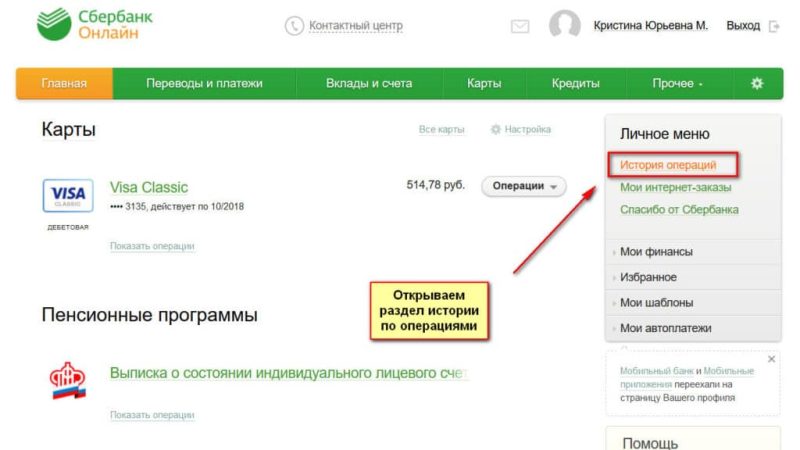Open Переводы и платежи tab
Viewport: 800px width, 450px height.
(x=204, y=83)
